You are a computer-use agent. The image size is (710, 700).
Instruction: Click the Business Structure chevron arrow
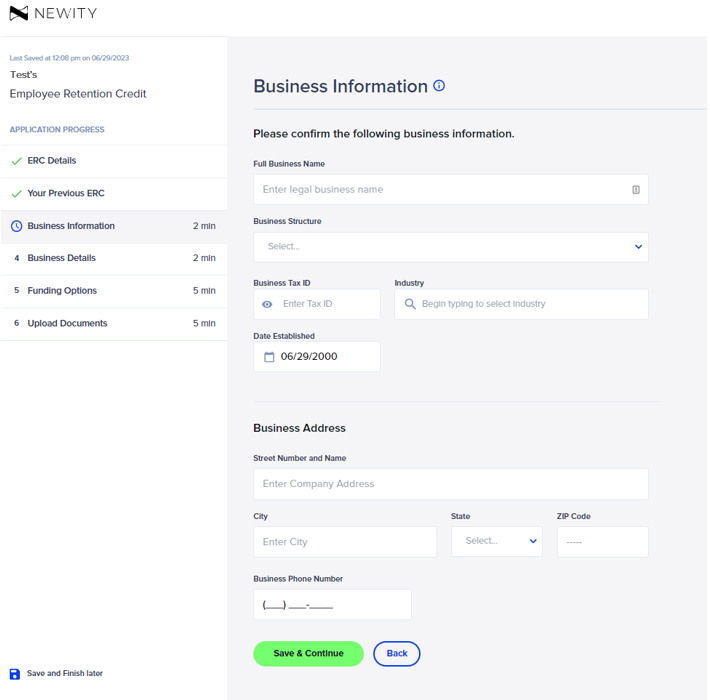click(x=638, y=247)
